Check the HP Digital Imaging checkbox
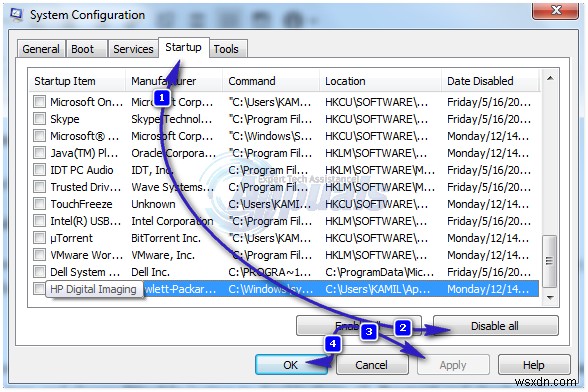 (39, 289)
